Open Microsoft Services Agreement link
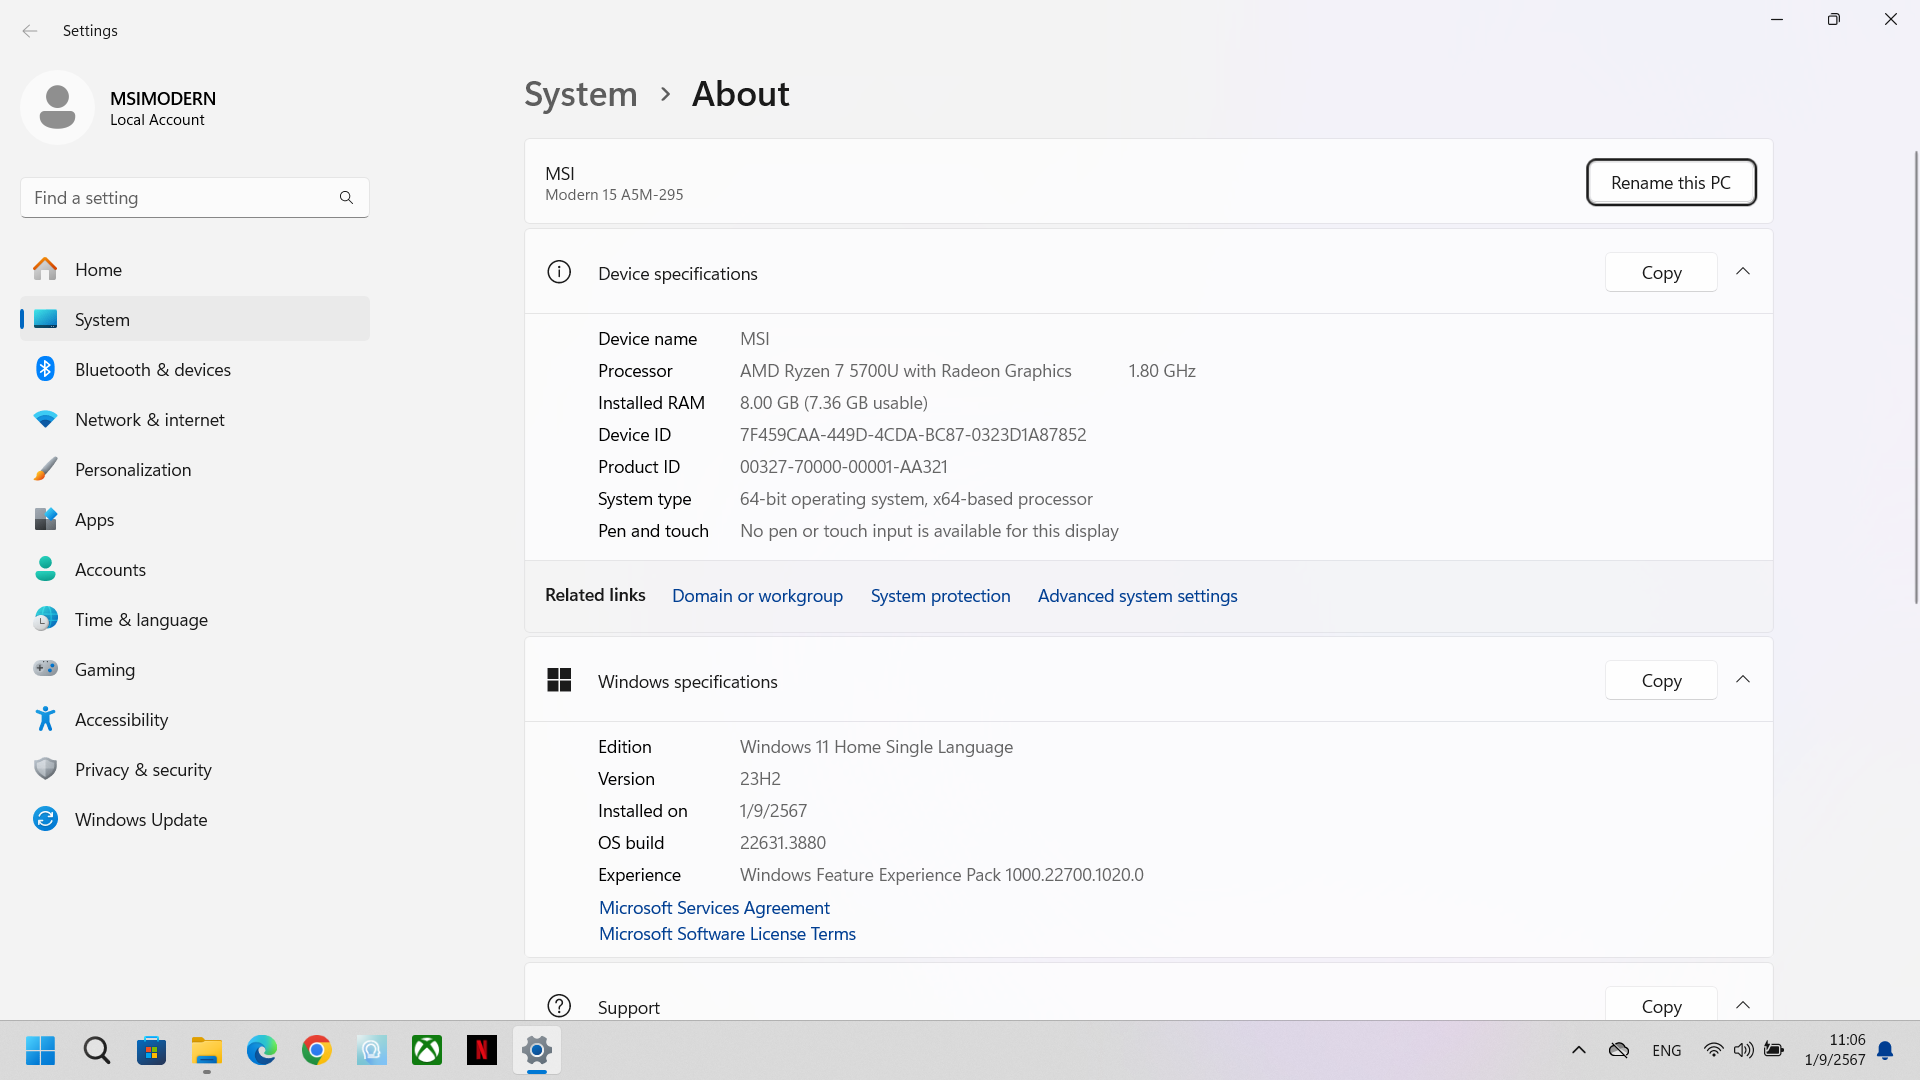 point(714,907)
